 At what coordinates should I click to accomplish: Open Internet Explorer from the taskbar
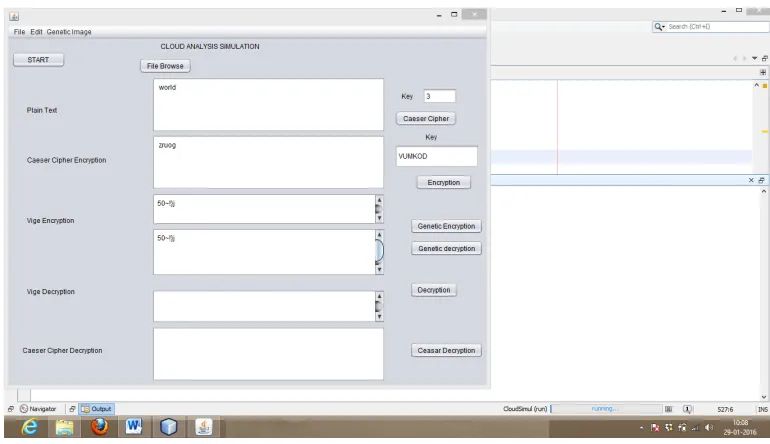(x=29, y=426)
